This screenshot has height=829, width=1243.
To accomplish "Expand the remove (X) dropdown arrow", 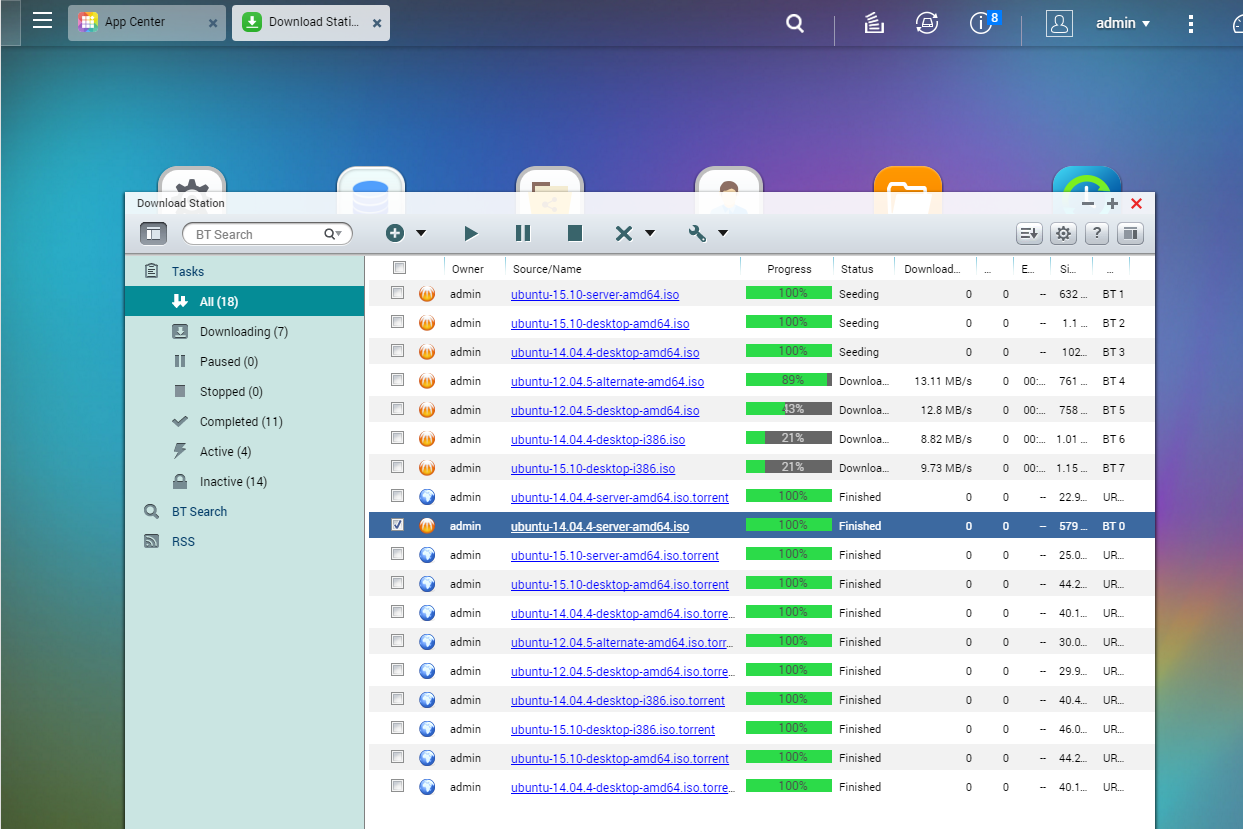I will pos(650,233).
